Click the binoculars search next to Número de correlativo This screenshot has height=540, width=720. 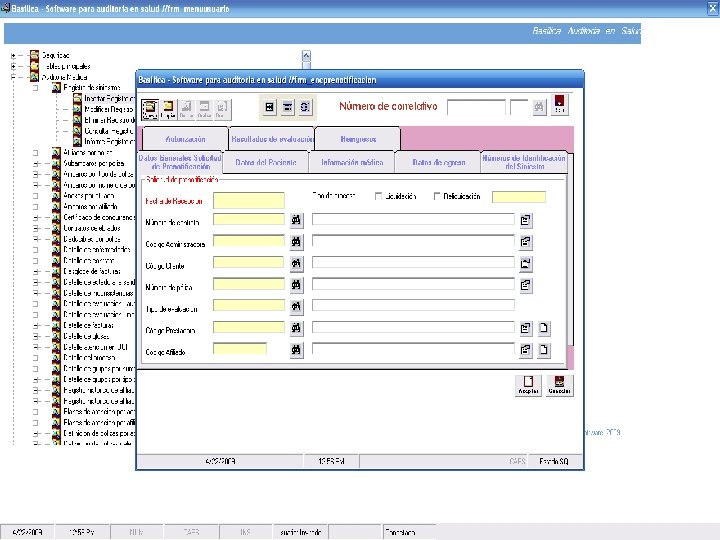540,107
